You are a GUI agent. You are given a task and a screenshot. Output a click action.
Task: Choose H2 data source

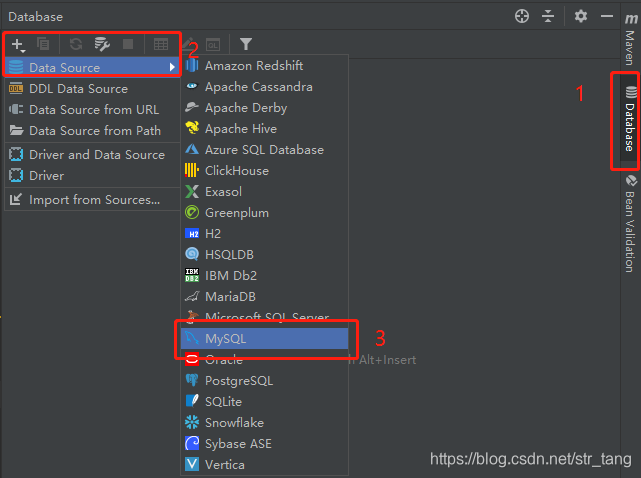(264, 233)
